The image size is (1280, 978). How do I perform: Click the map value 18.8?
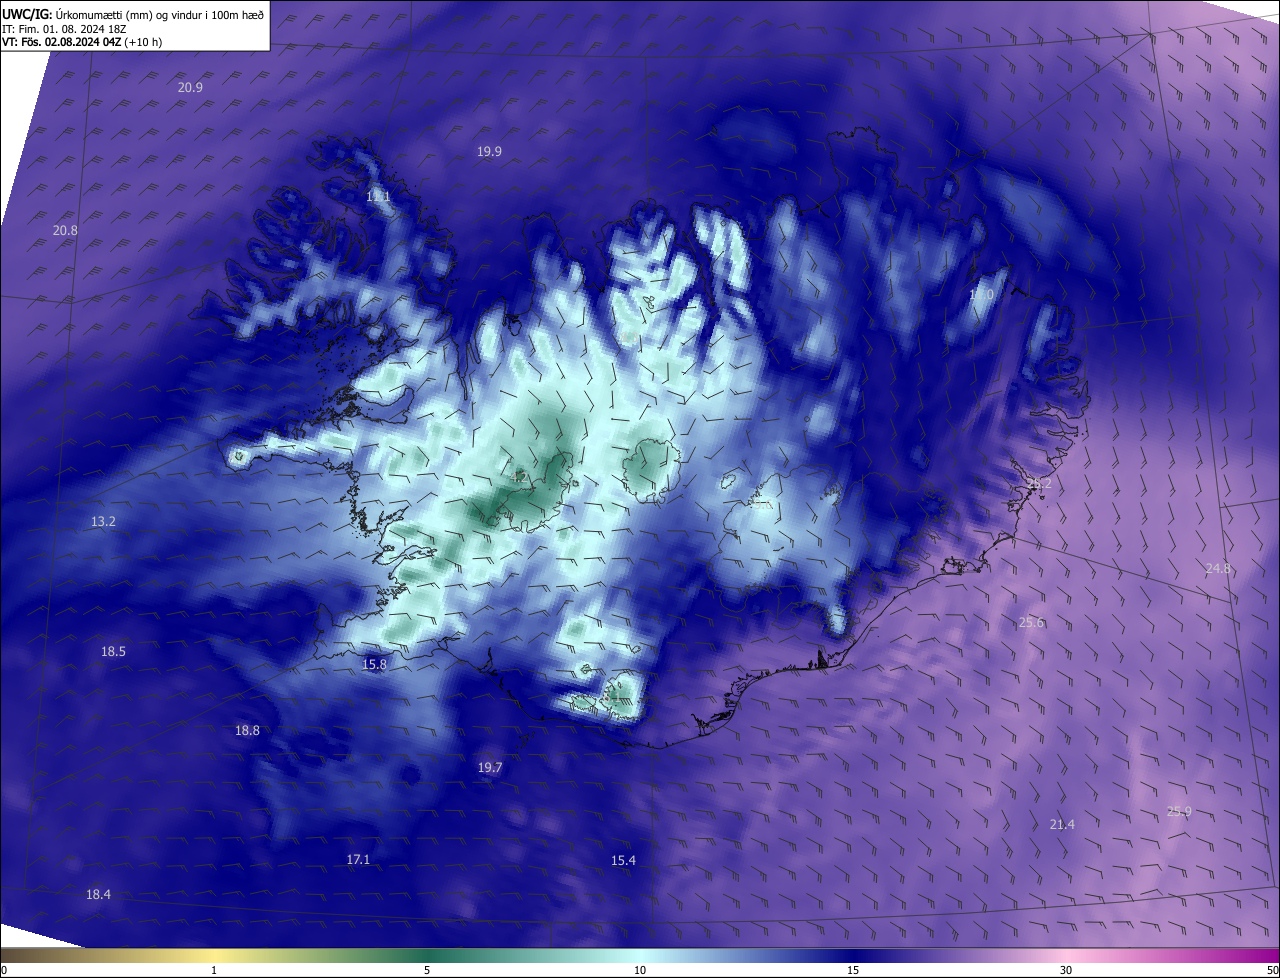point(247,730)
